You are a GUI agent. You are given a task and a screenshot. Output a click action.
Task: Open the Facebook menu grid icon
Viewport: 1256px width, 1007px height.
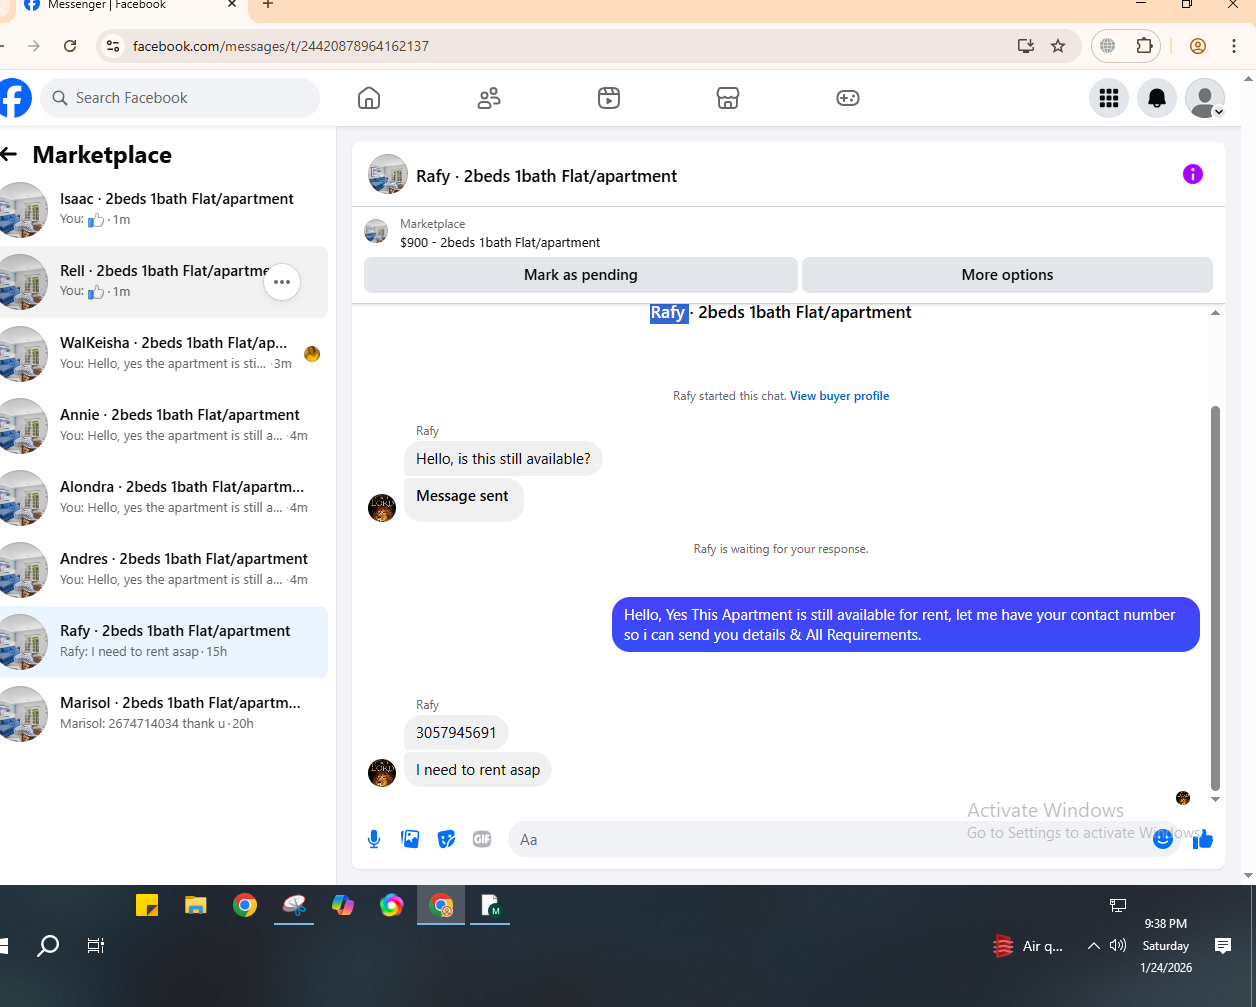1109,98
